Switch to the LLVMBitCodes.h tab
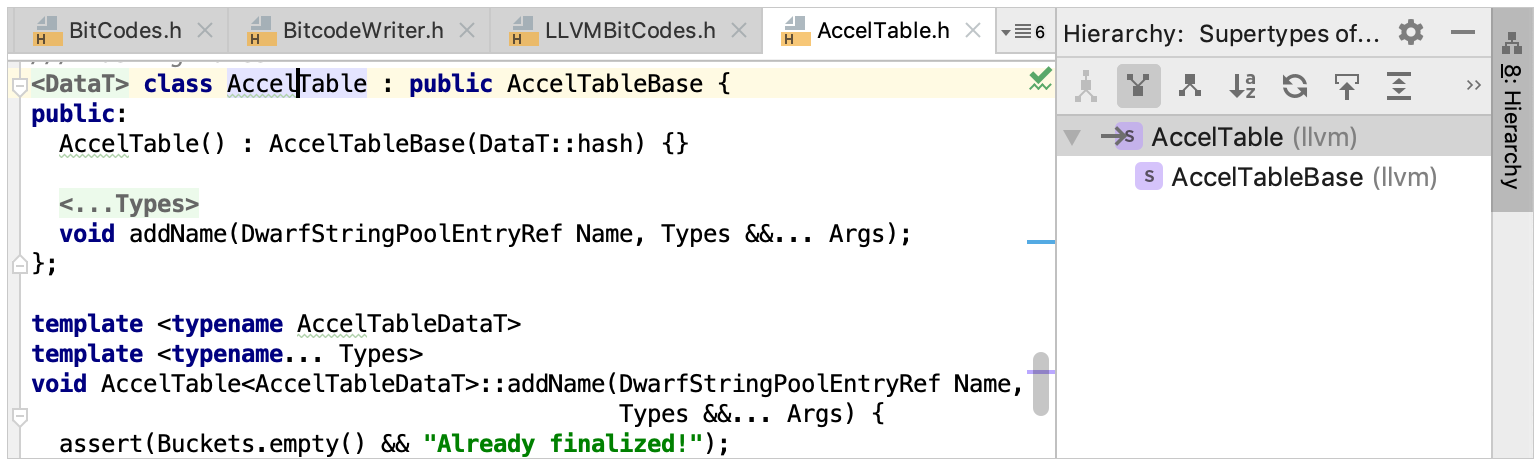1537x463 pixels. click(x=629, y=31)
